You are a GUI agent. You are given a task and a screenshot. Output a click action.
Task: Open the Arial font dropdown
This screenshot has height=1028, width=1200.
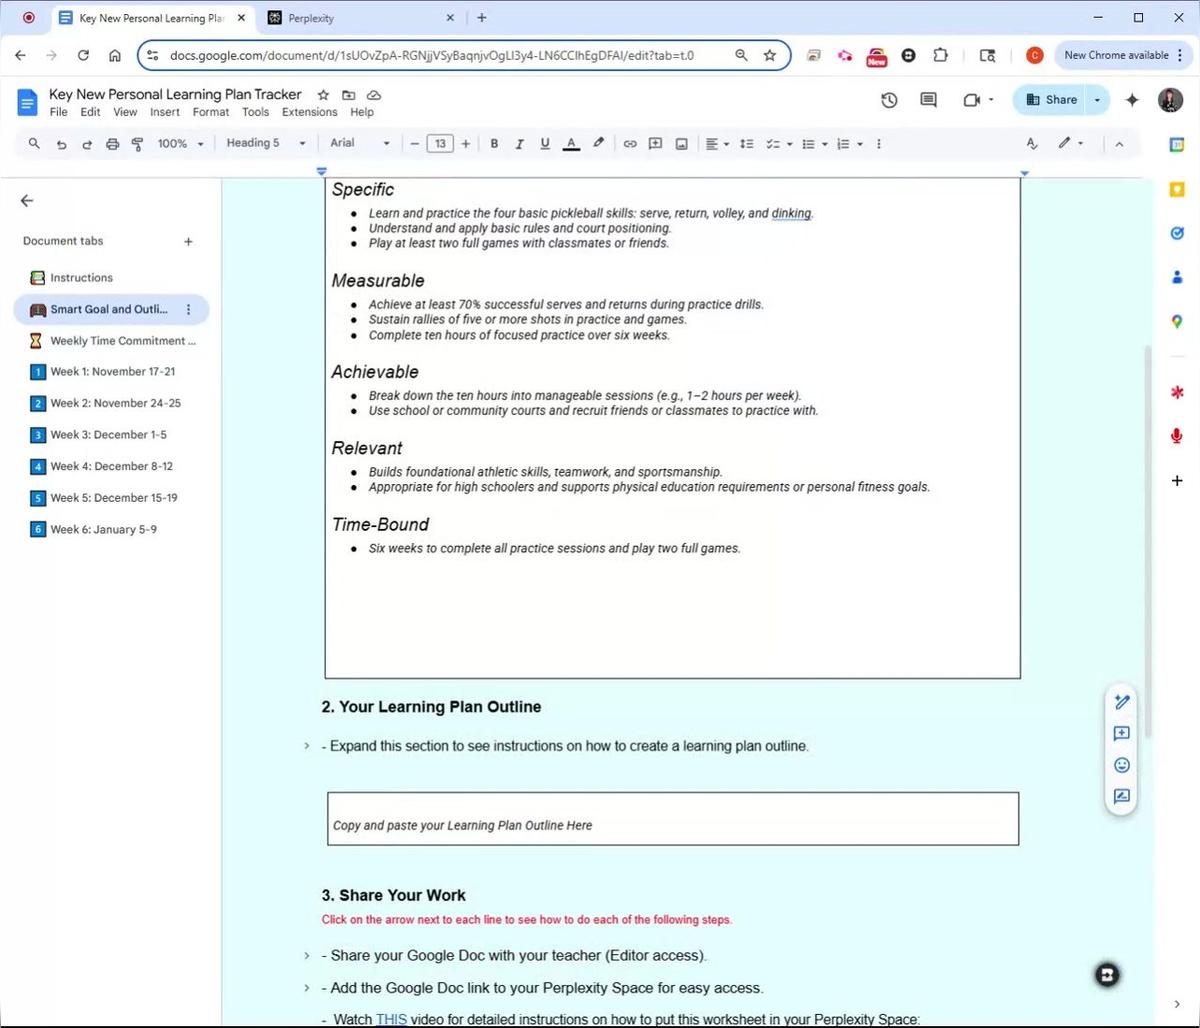click(x=360, y=143)
